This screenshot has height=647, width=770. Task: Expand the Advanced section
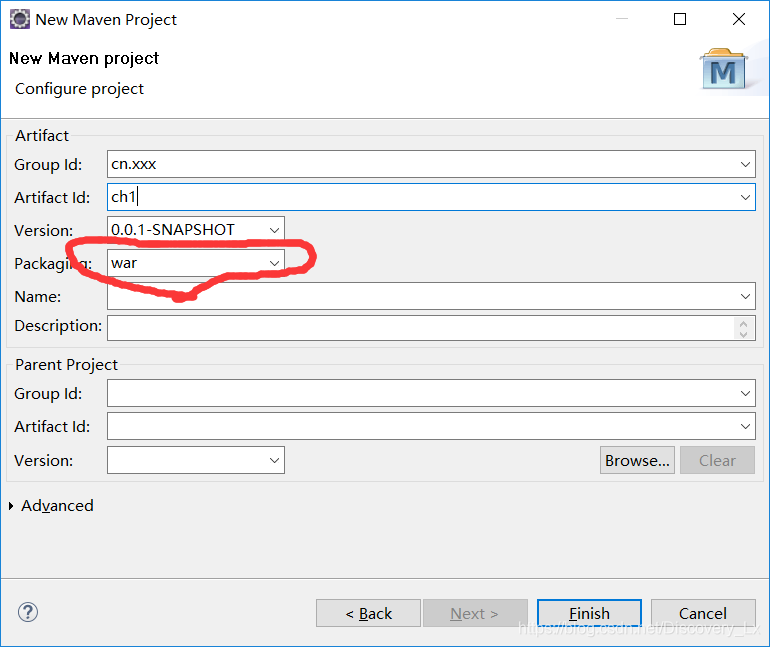pos(11,506)
